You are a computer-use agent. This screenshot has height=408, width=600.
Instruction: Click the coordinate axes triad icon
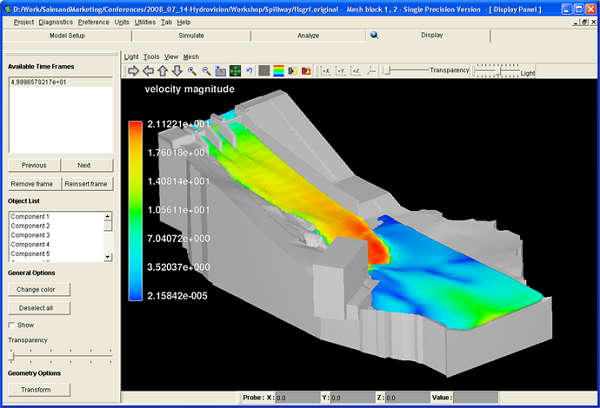371,71
